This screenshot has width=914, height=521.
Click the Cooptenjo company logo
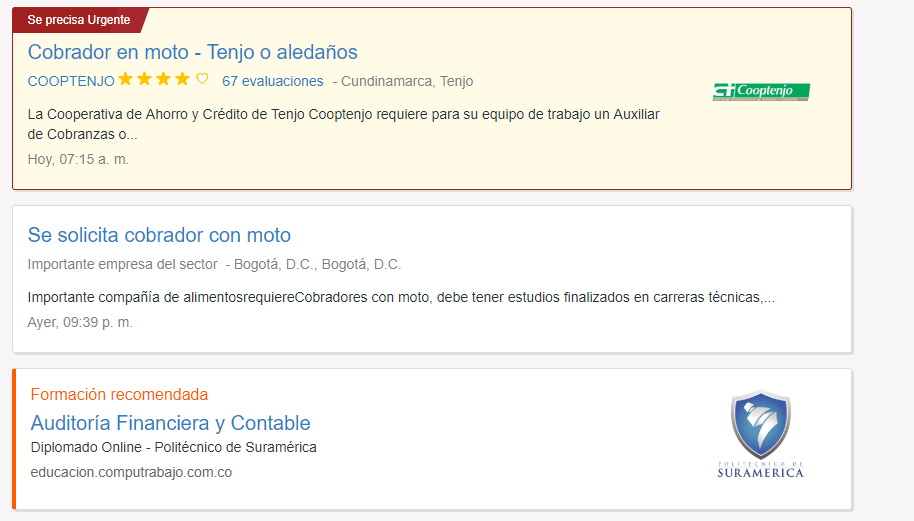point(760,92)
